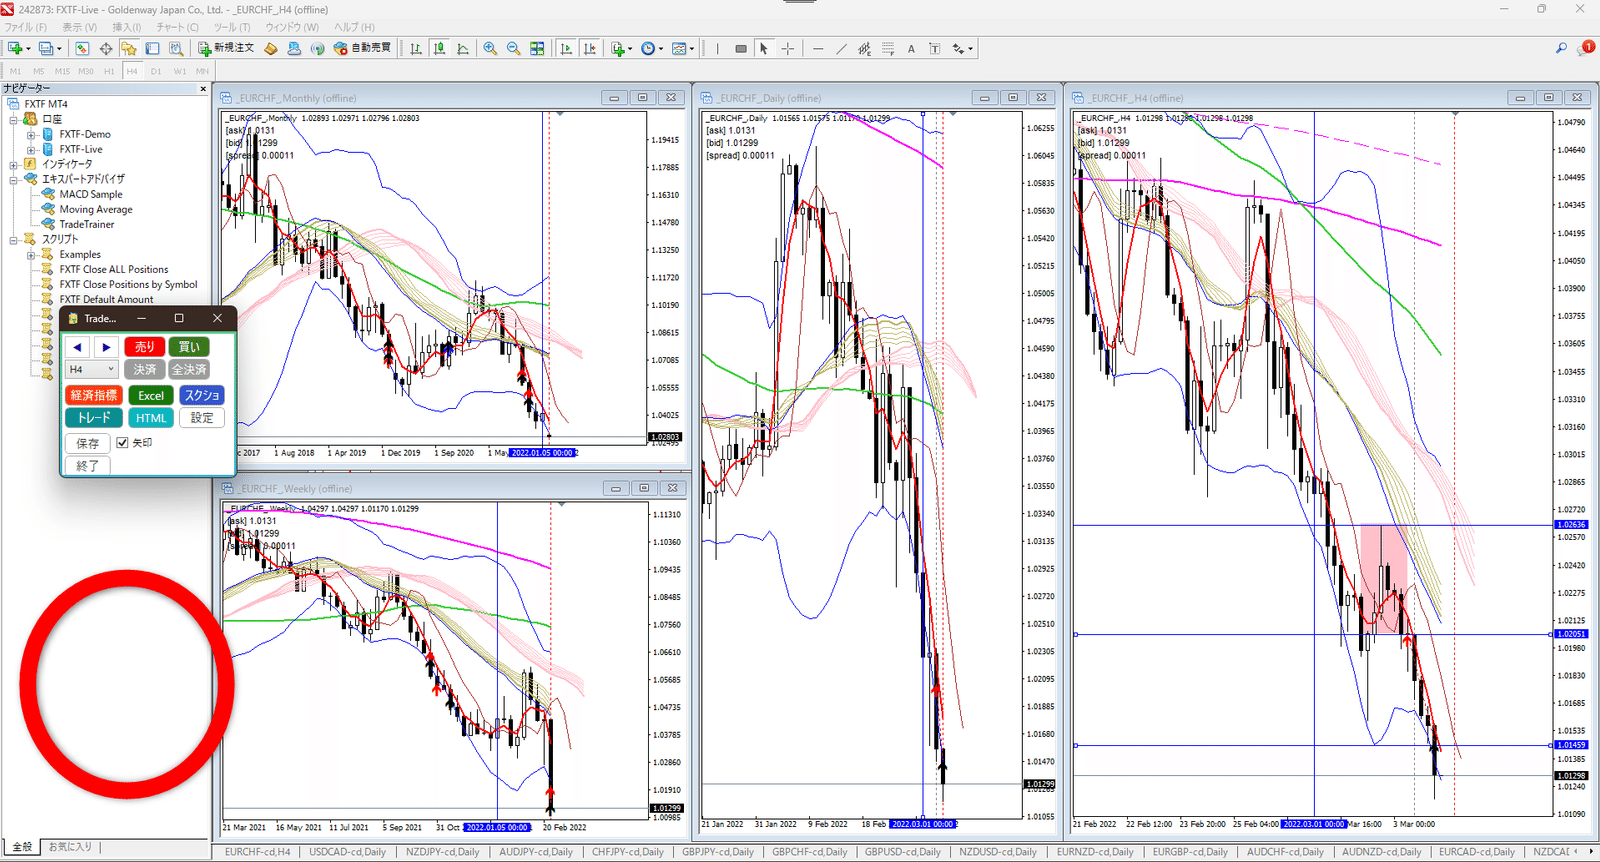Zoom in on the chart

pyautogui.click(x=490, y=48)
